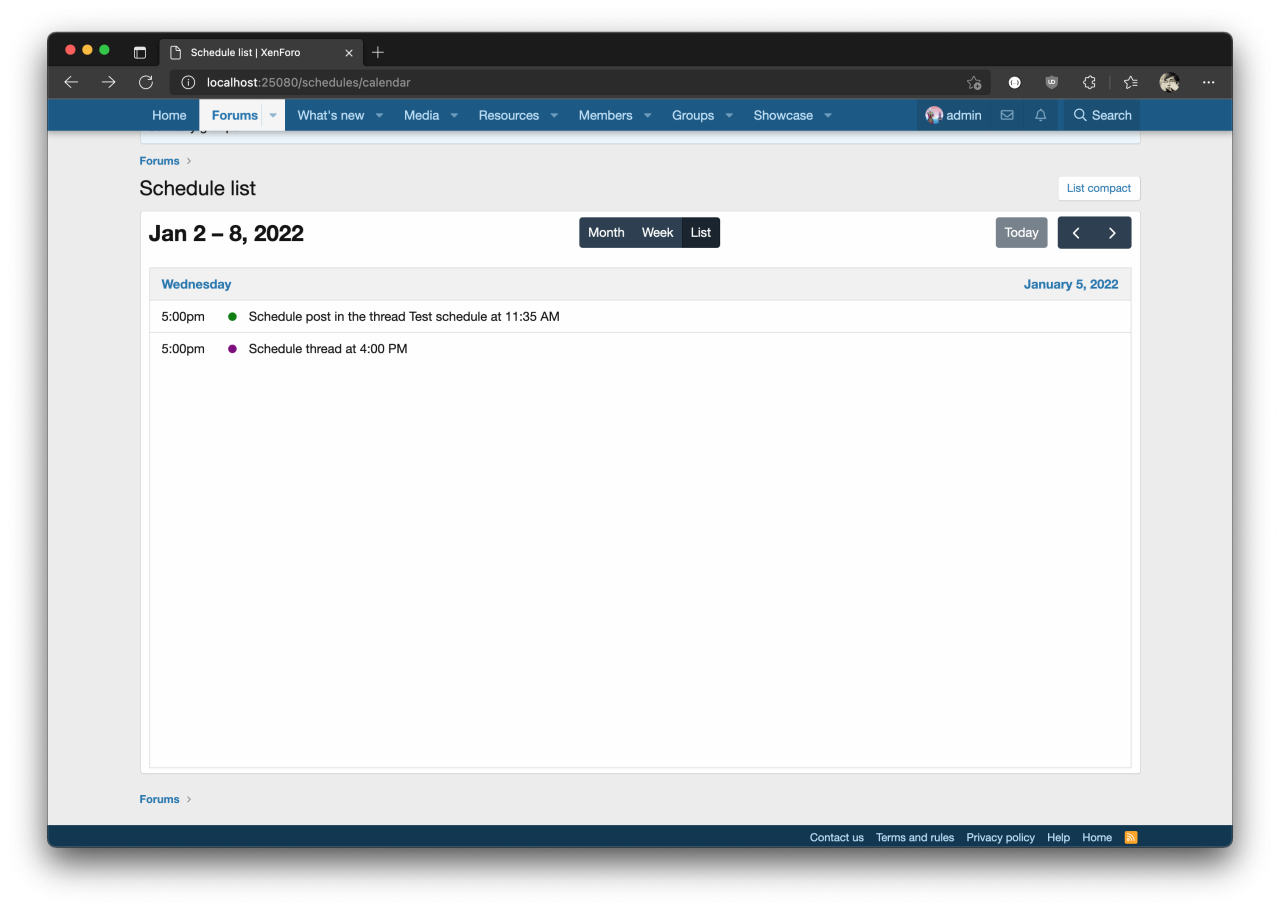1280x910 pixels.
Task: Open browser extensions puzzle icon
Action: pos(1089,82)
